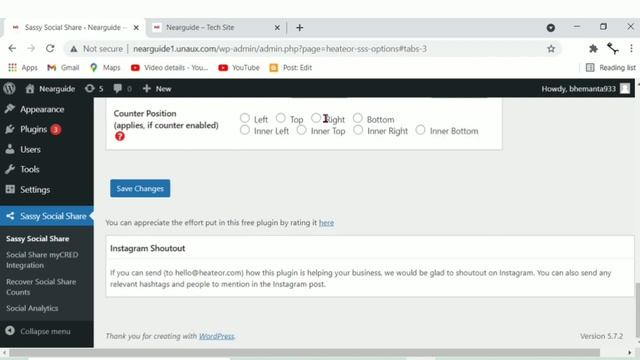The image size is (640, 360).
Task: Open the Sassy Social Share submenu link
Action: pyautogui.click(x=38, y=238)
